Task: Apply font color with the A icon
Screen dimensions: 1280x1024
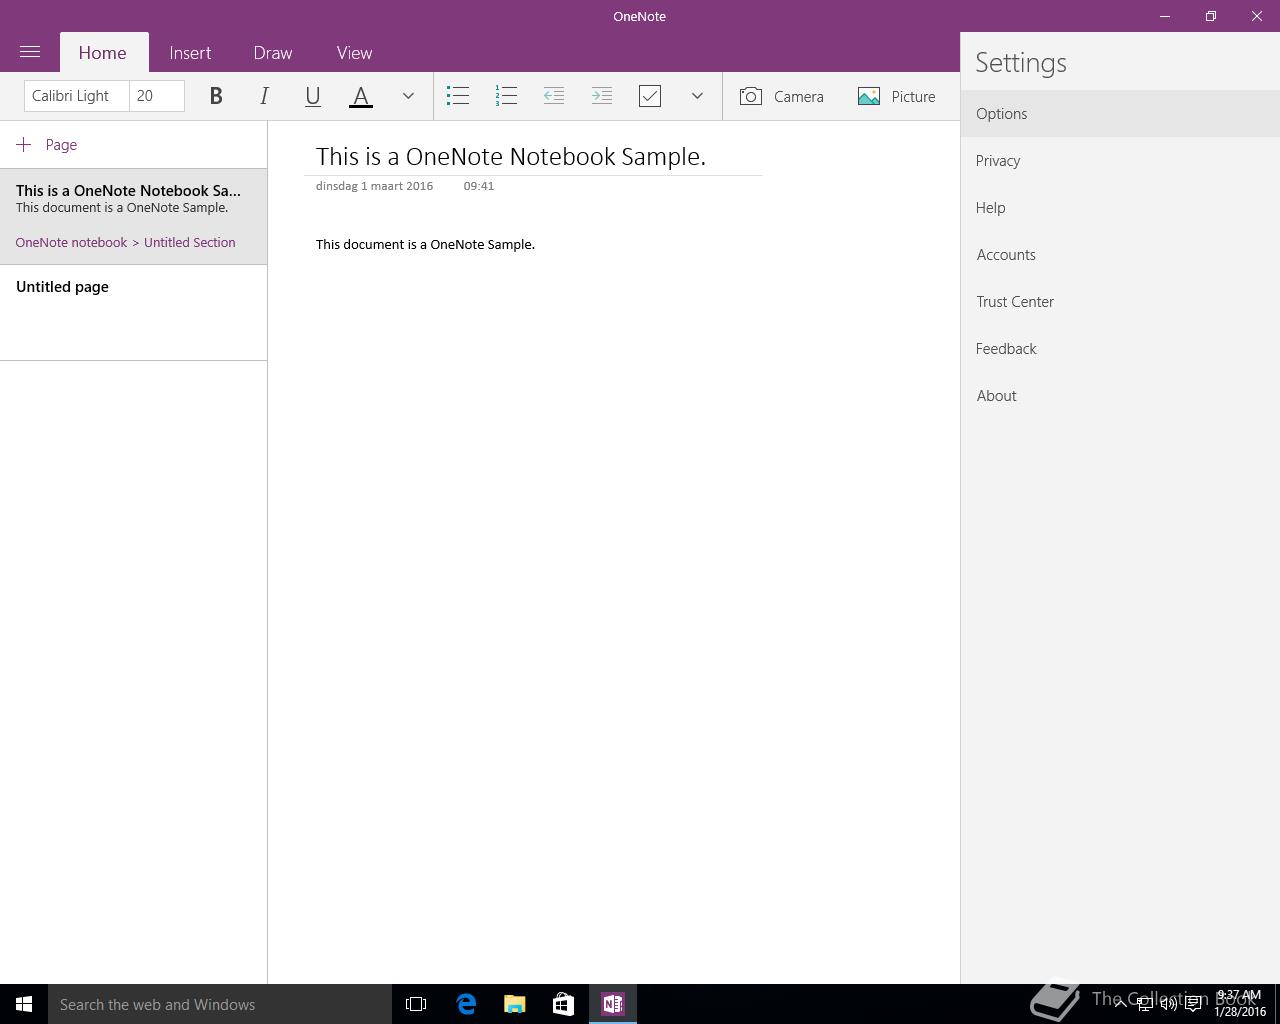Action: (x=361, y=96)
